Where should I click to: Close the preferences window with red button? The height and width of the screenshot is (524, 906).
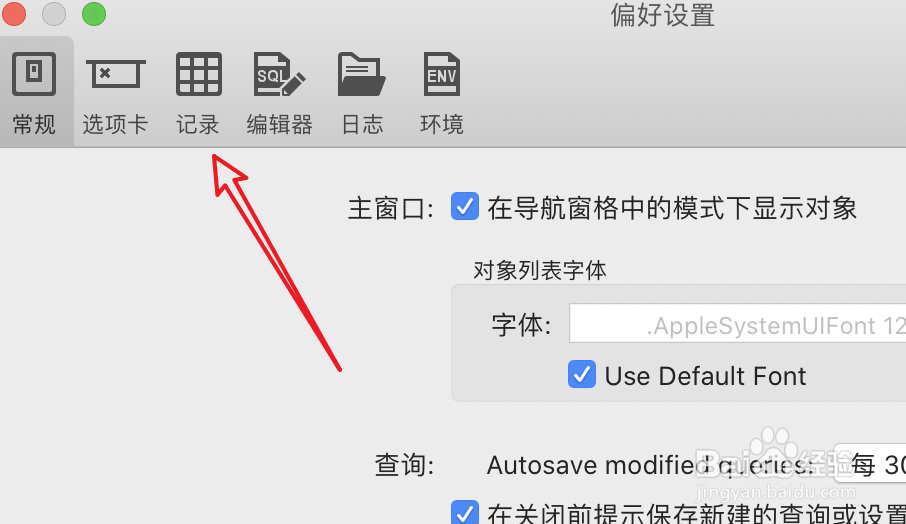click(14, 14)
